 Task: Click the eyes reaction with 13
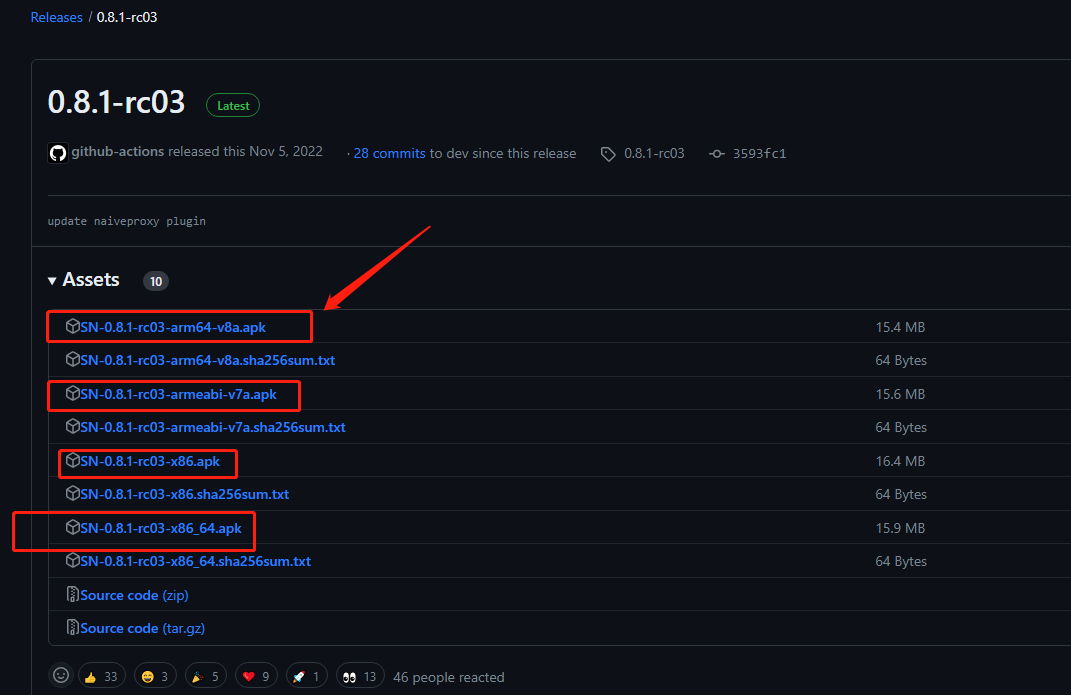click(x=360, y=677)
